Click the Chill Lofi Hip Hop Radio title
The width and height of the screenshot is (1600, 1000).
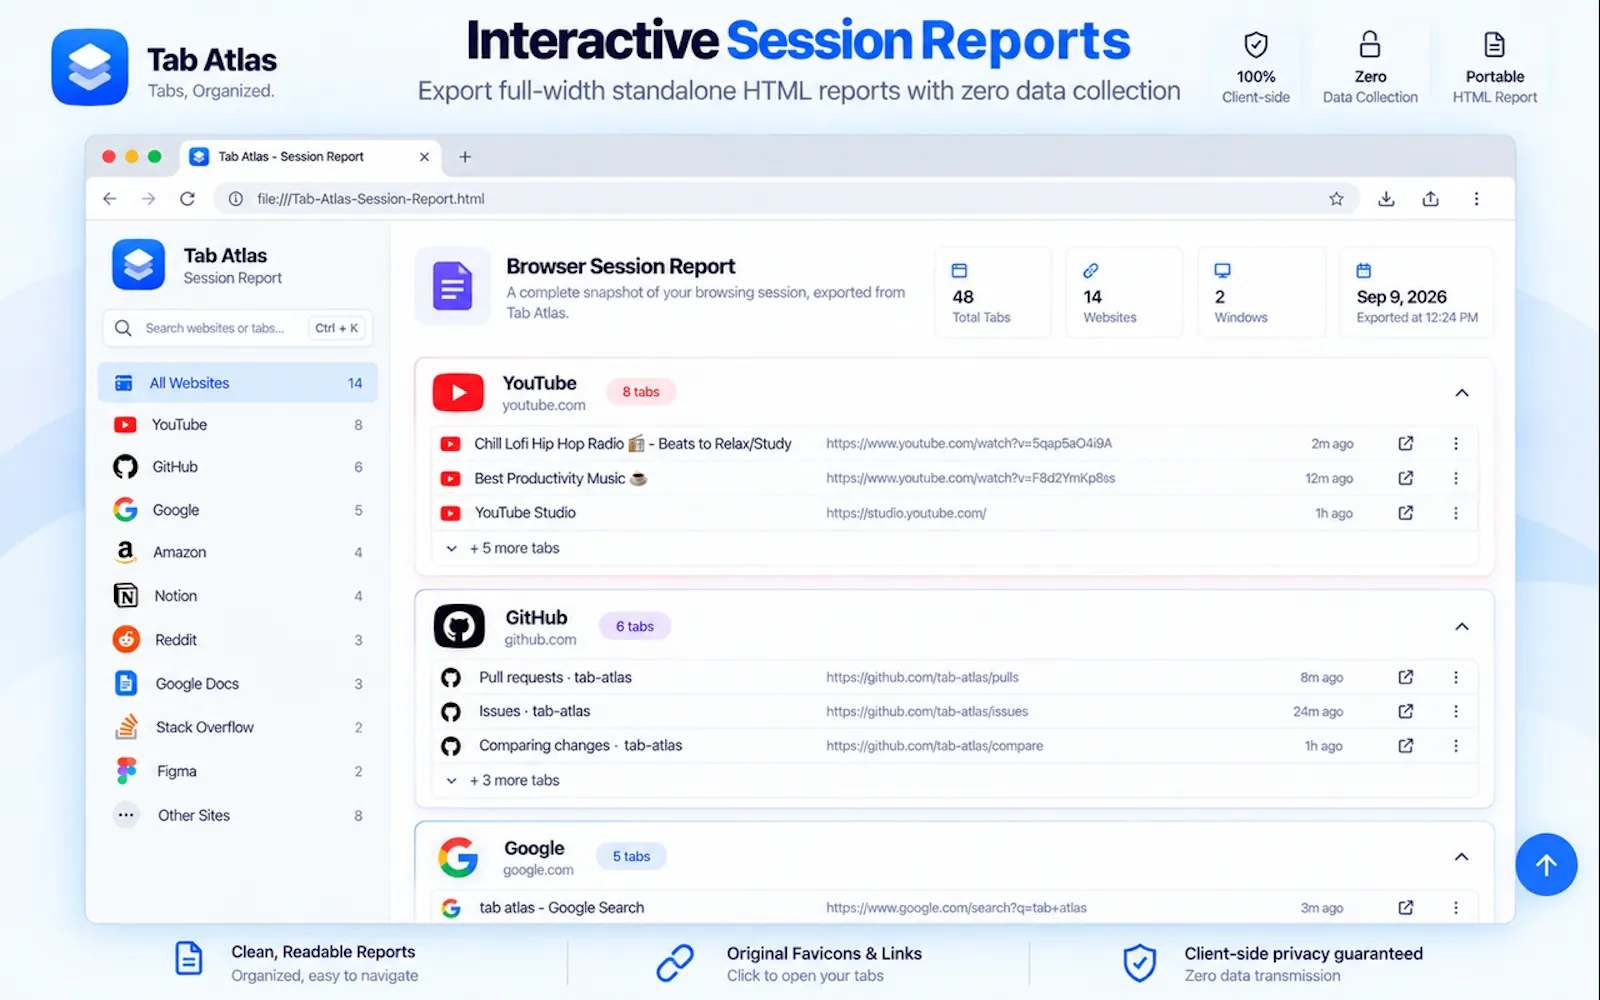[x=633, y=444]
